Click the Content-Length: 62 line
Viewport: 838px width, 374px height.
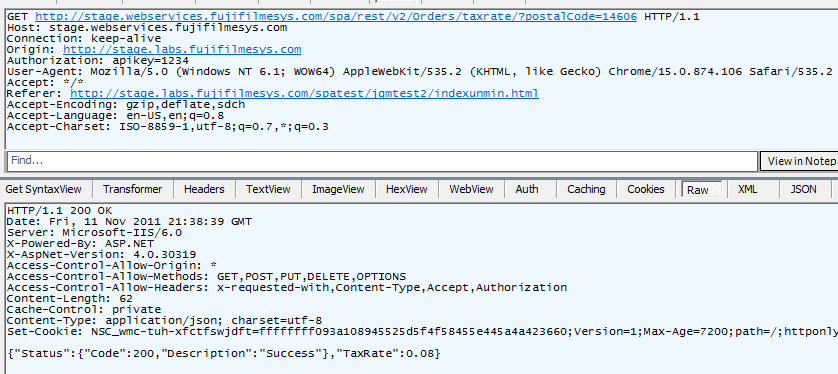pos(70,299)
